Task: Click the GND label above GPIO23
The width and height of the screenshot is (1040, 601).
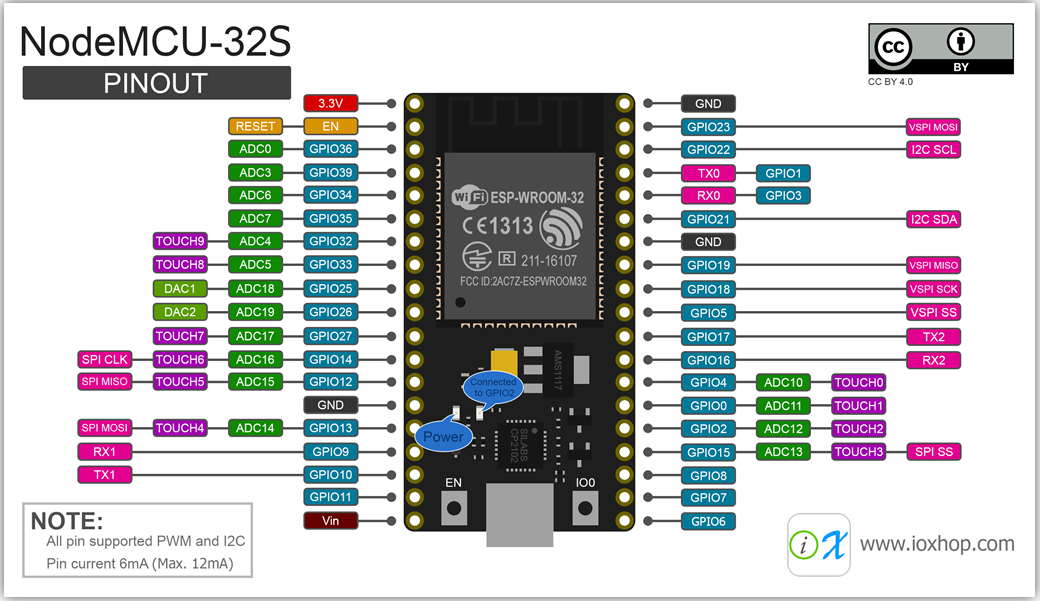Action: pos(708,103)
